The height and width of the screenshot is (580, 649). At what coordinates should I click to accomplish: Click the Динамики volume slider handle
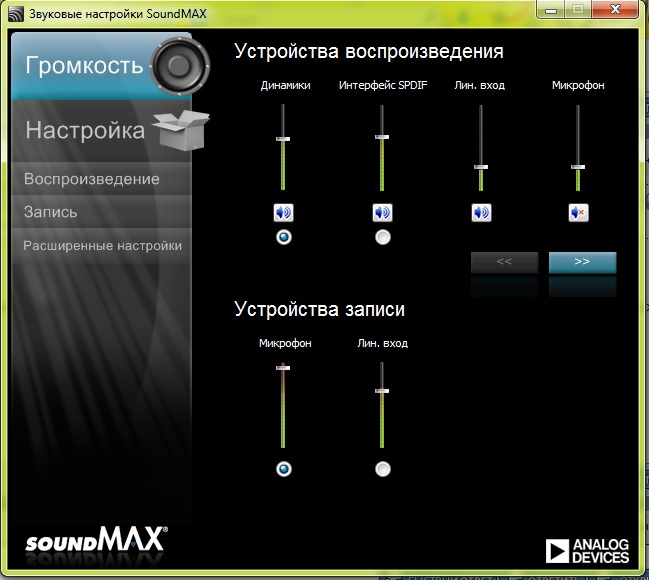(x=284, y=139)
